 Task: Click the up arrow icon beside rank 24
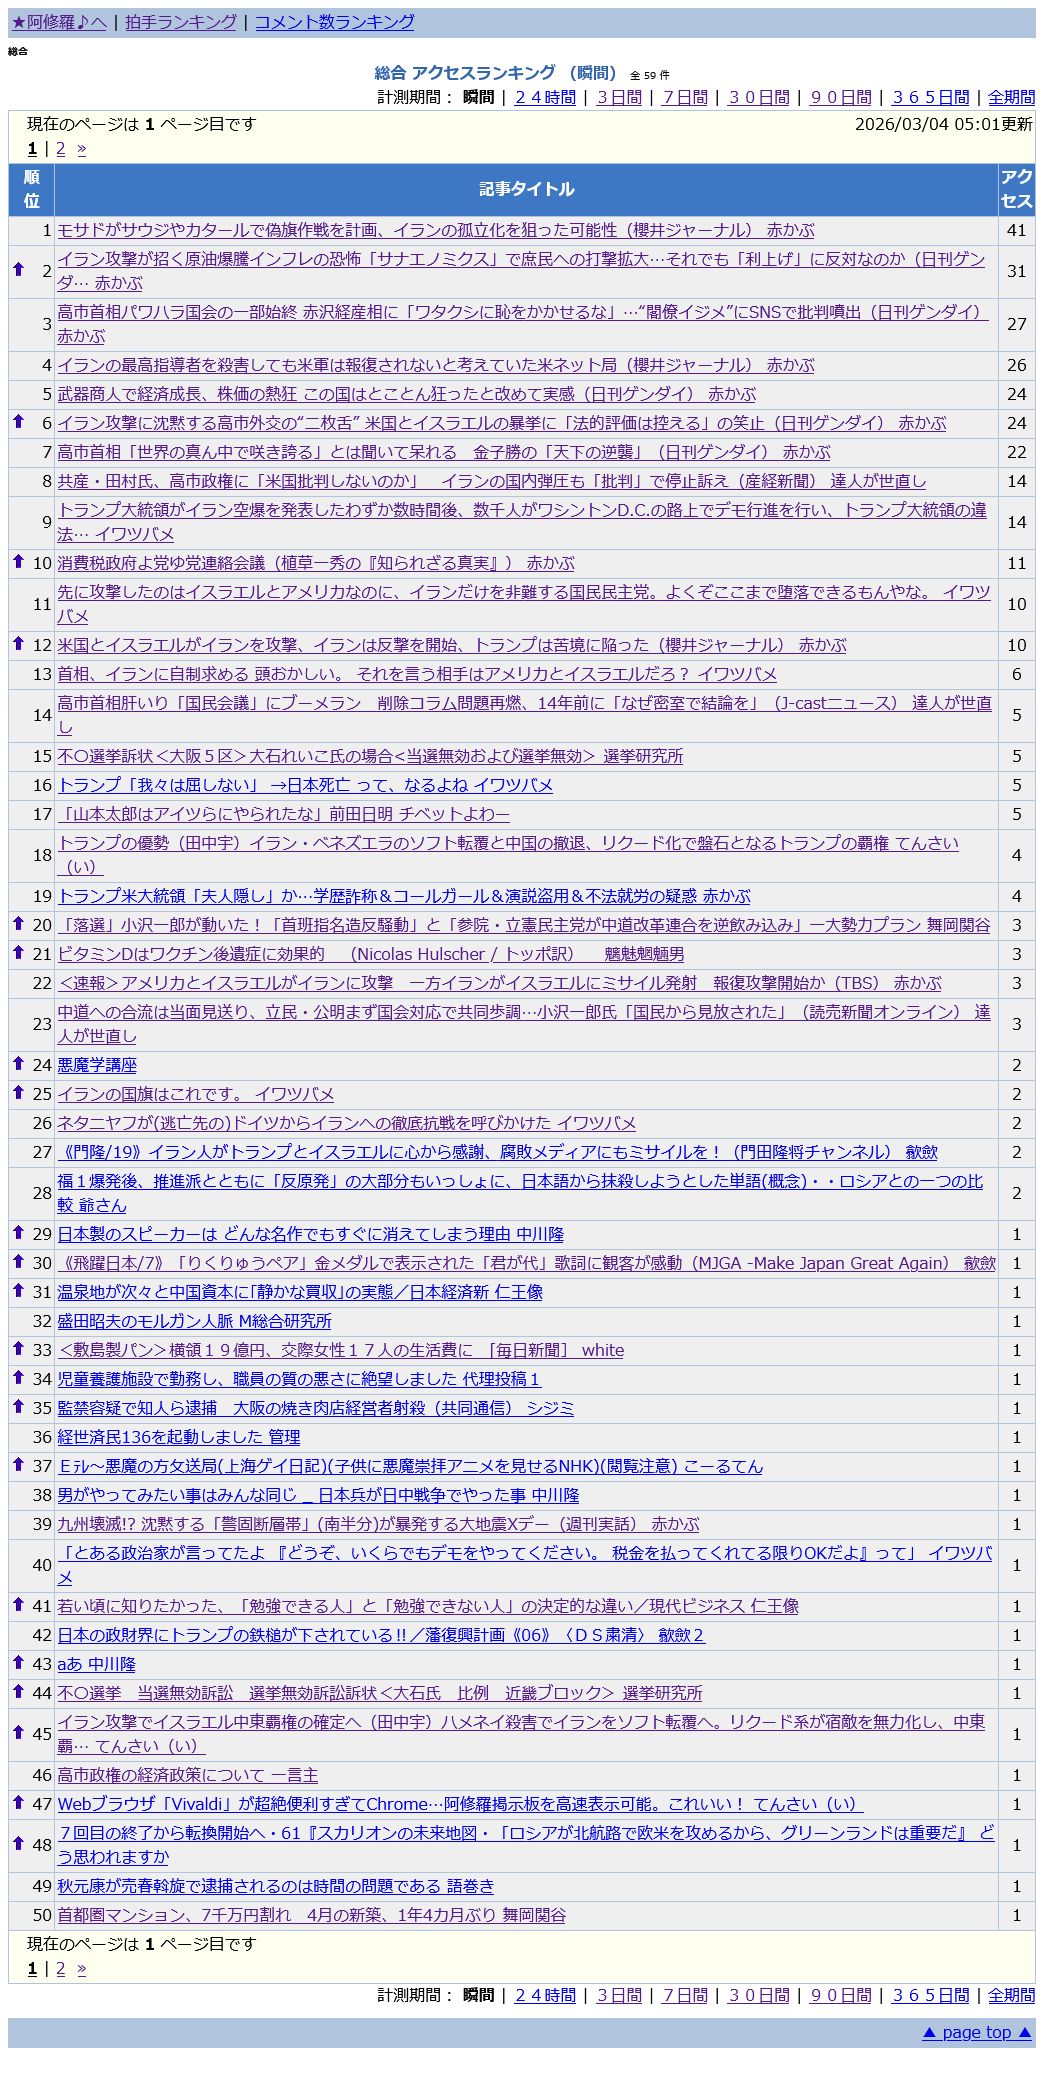pyautogui.click(x=18, y=1063)
